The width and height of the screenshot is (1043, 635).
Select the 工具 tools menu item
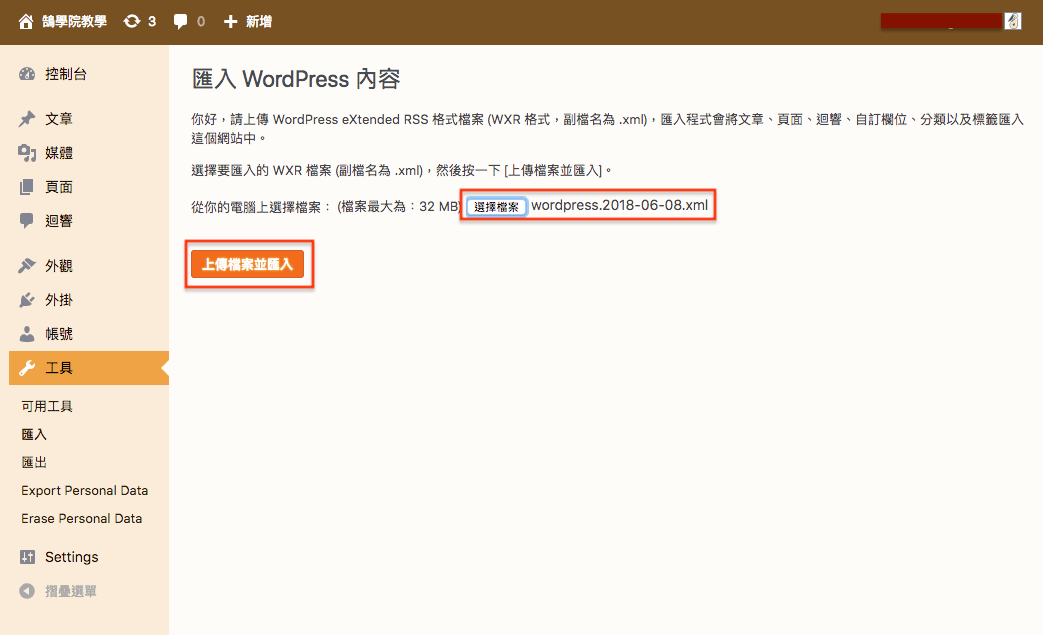pyautogui.click(x=58, y=368)
